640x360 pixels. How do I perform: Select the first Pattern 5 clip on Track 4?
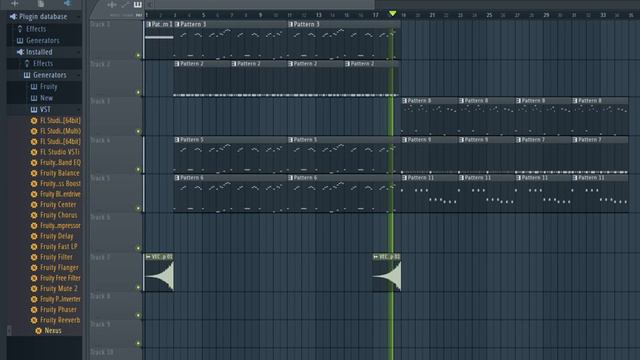(231, 155)
